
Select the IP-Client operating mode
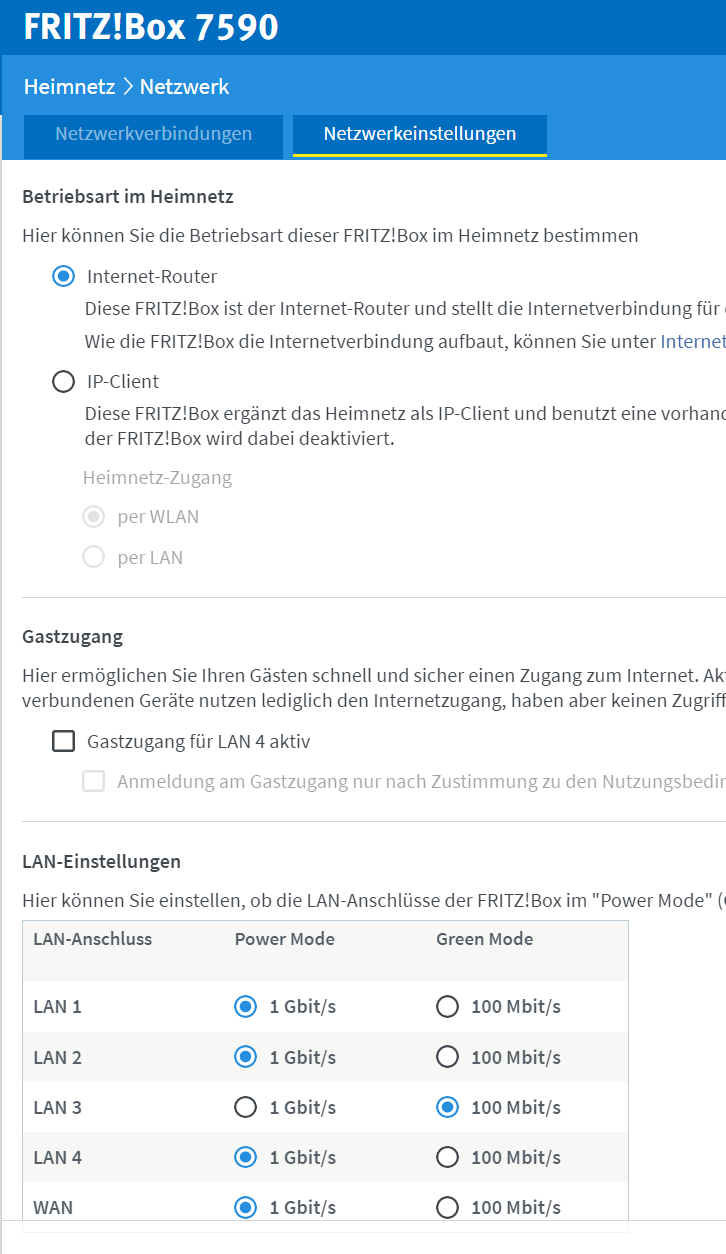(64, 381)
